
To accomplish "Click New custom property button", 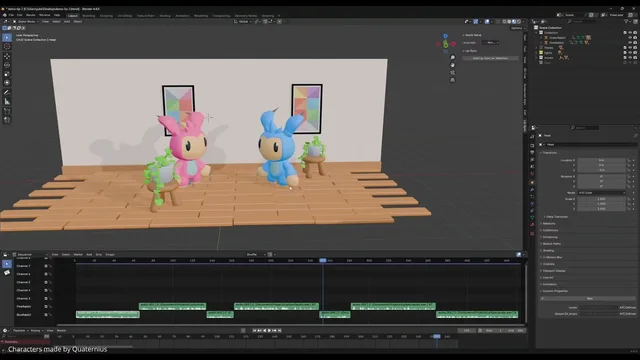I will click(x=589, y=298).
